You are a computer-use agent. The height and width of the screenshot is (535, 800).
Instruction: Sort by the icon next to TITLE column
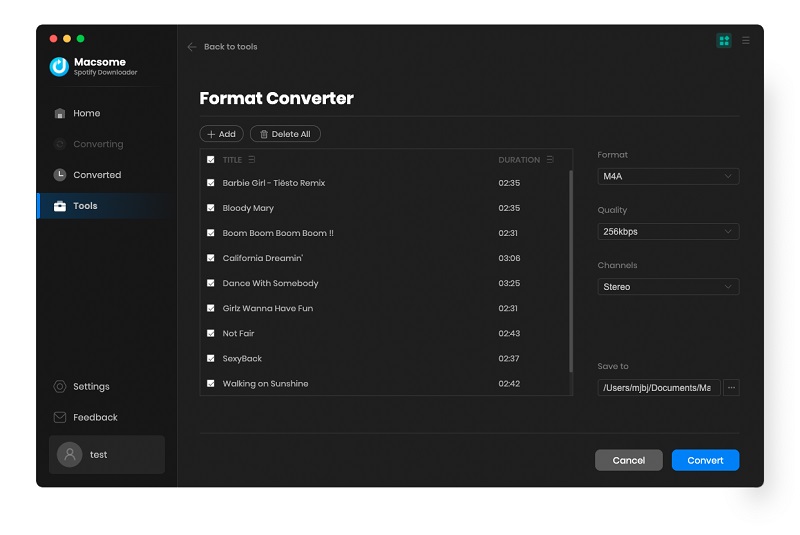[x=252, y=160]
